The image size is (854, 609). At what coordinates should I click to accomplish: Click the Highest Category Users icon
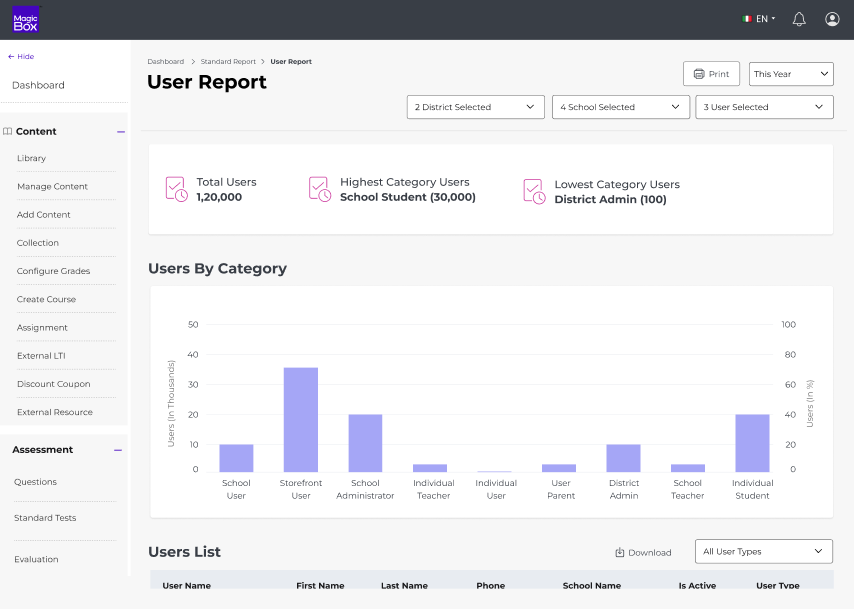pos(320,189)
